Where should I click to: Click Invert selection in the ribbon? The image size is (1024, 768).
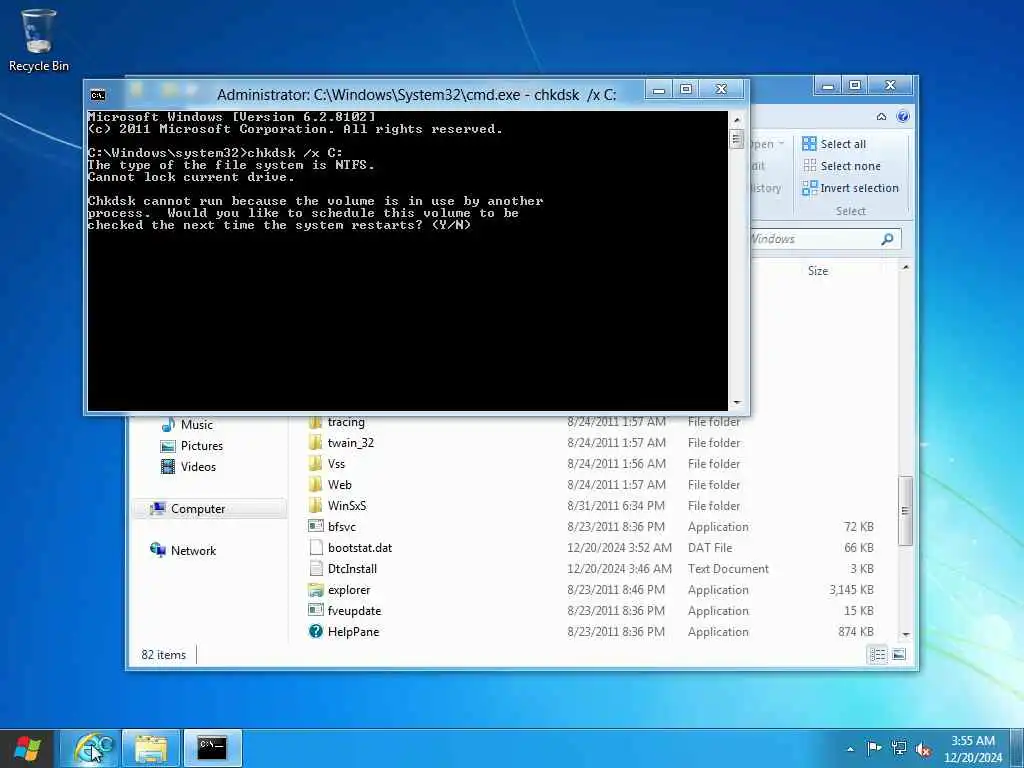click(851, 188)
